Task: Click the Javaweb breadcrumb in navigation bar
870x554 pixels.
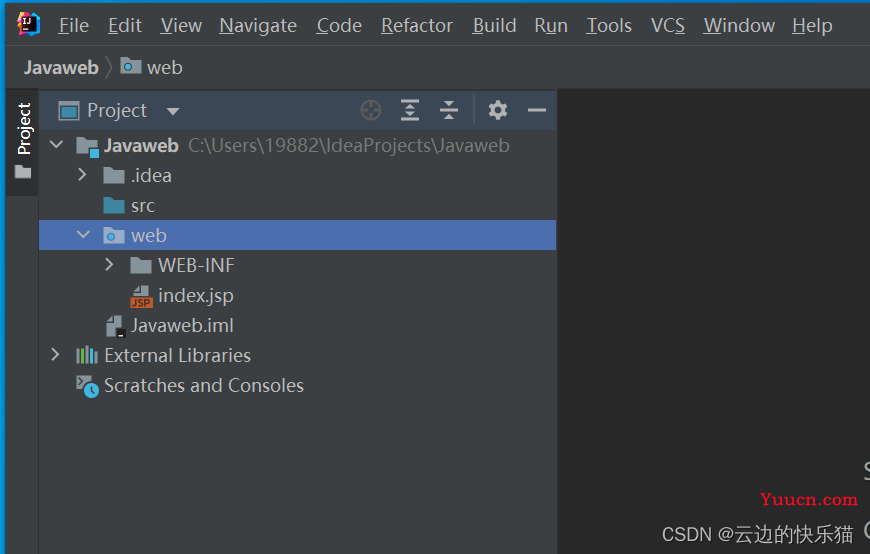Action: tap(61, 67)
